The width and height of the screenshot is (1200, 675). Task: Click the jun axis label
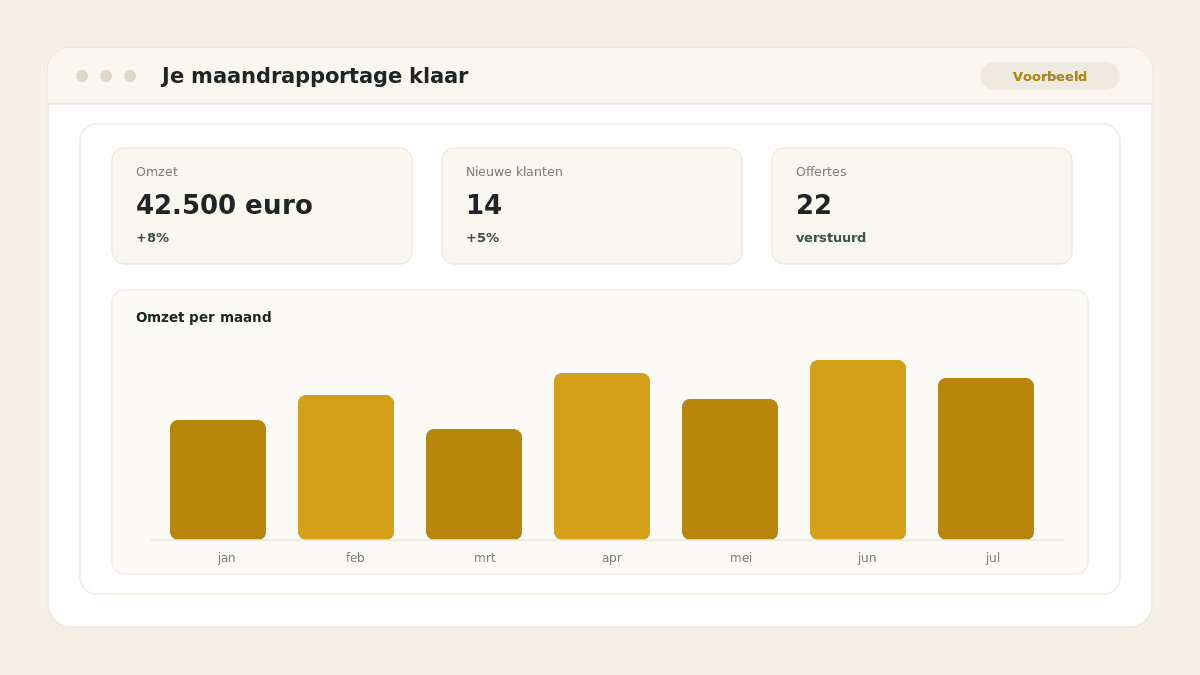point(867,558)
